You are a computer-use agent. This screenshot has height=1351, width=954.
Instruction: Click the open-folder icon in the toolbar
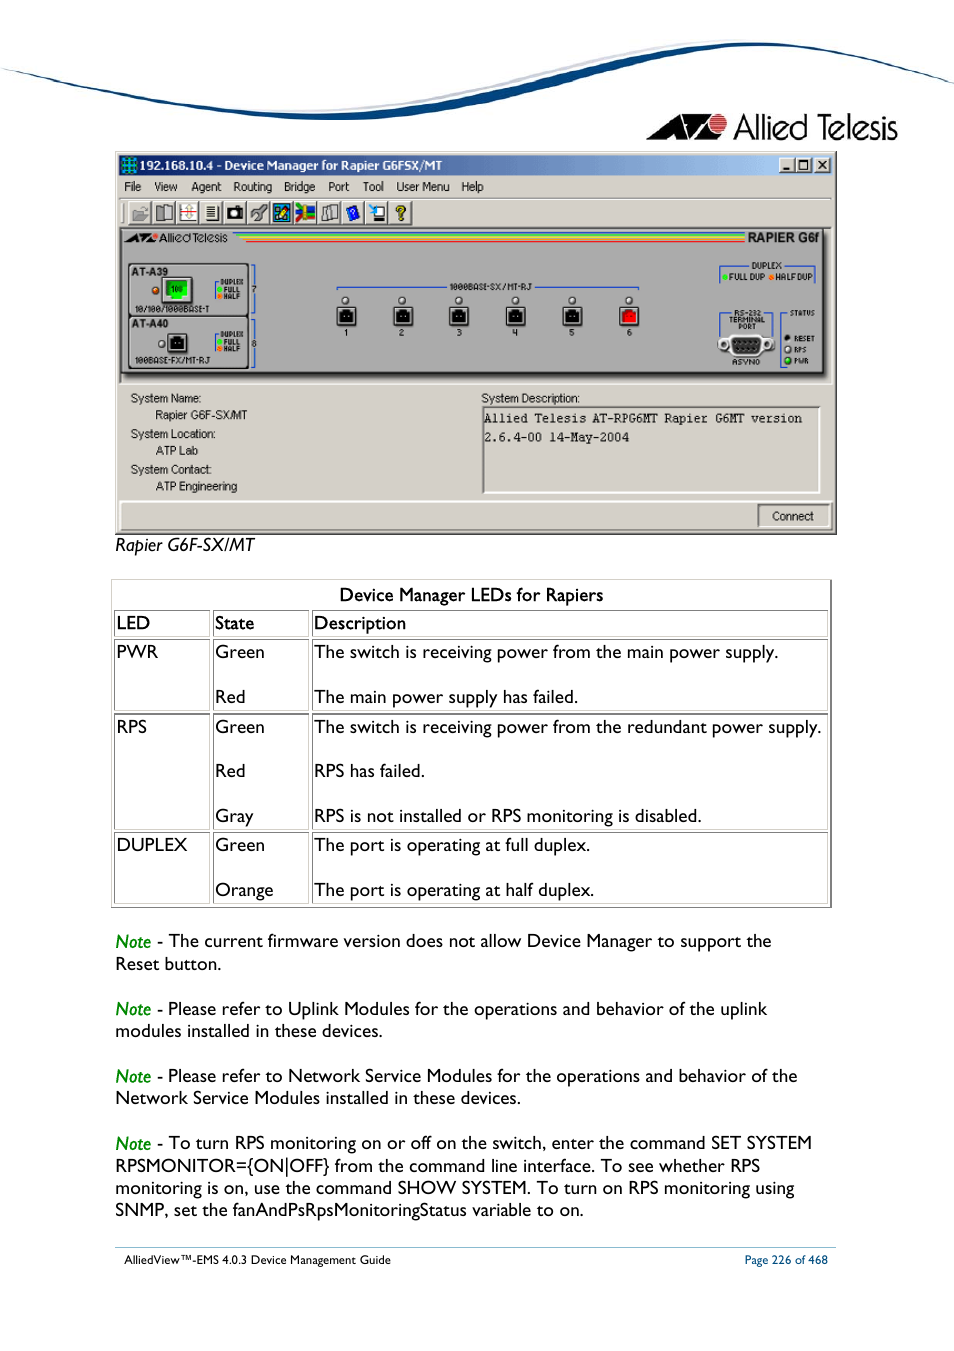click(140, 213)
